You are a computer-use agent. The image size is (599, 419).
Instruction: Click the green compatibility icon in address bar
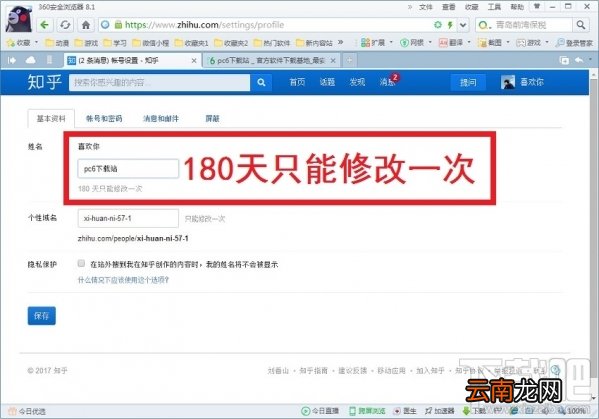coord(438,25)
